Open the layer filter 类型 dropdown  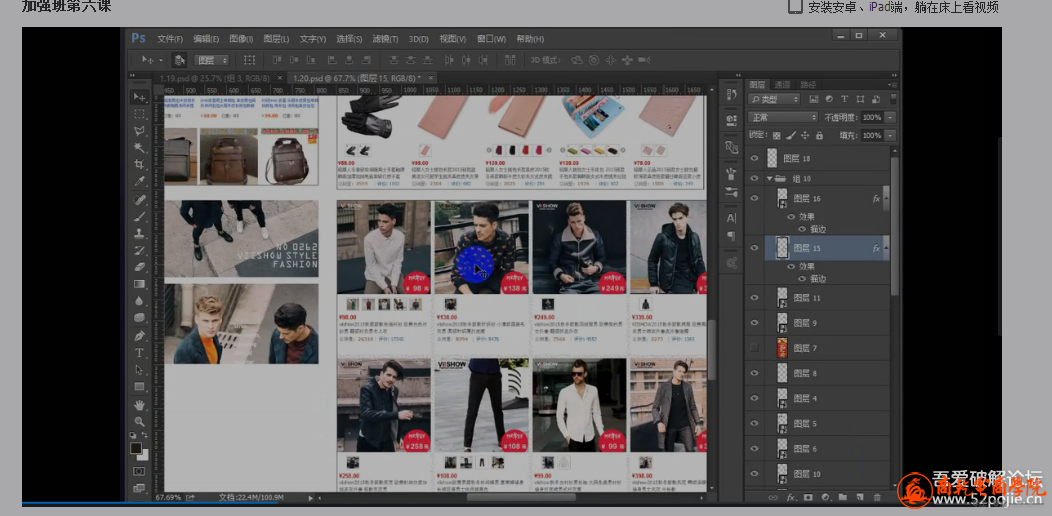click(775, 100)
